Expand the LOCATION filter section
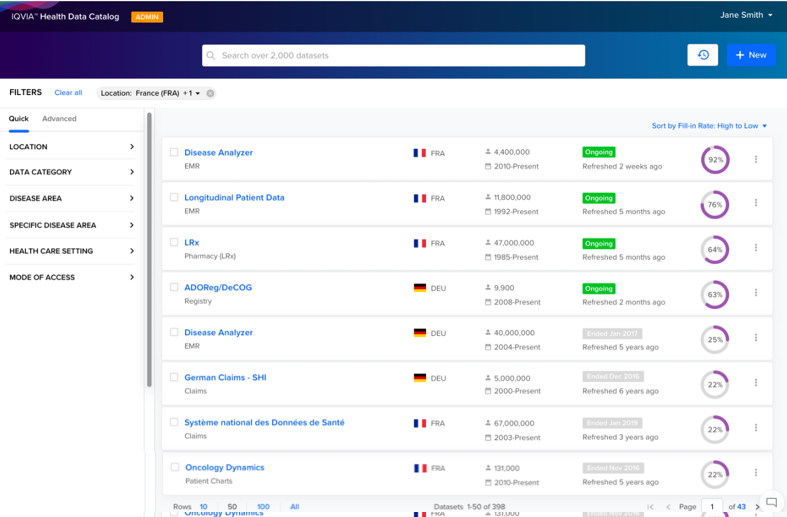787x517 pixels. [x=72, y=147]
